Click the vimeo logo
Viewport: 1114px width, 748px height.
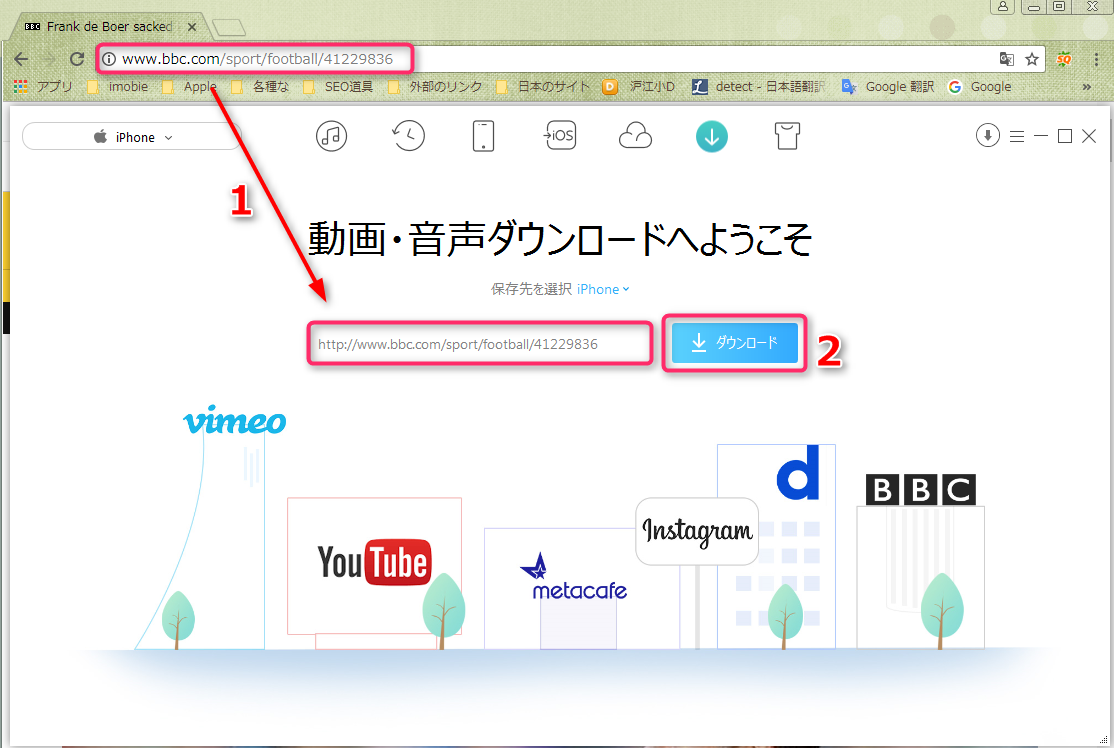point(234,420)
